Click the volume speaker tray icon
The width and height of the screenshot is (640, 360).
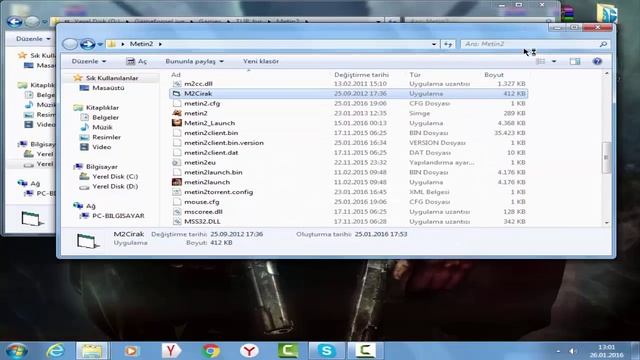[573, 351]
